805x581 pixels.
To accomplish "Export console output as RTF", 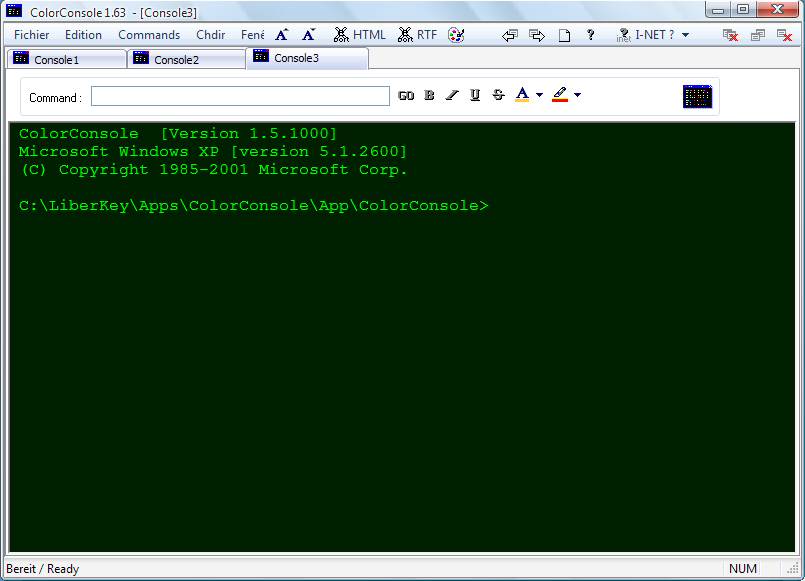I will click(417, 35).
